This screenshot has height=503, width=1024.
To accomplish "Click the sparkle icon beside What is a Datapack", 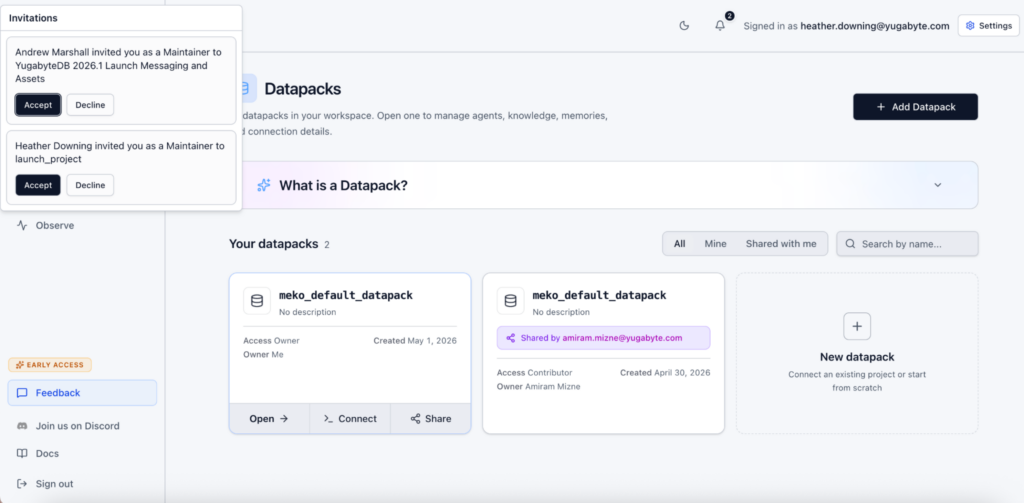I will coord(264,185).
